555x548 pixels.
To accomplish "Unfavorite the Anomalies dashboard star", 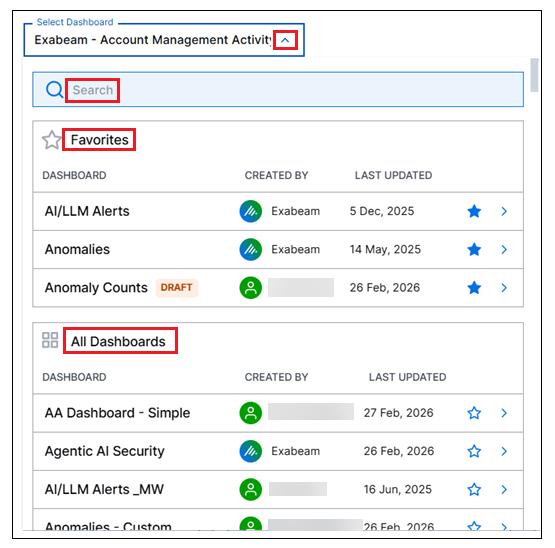I will 474,250.
